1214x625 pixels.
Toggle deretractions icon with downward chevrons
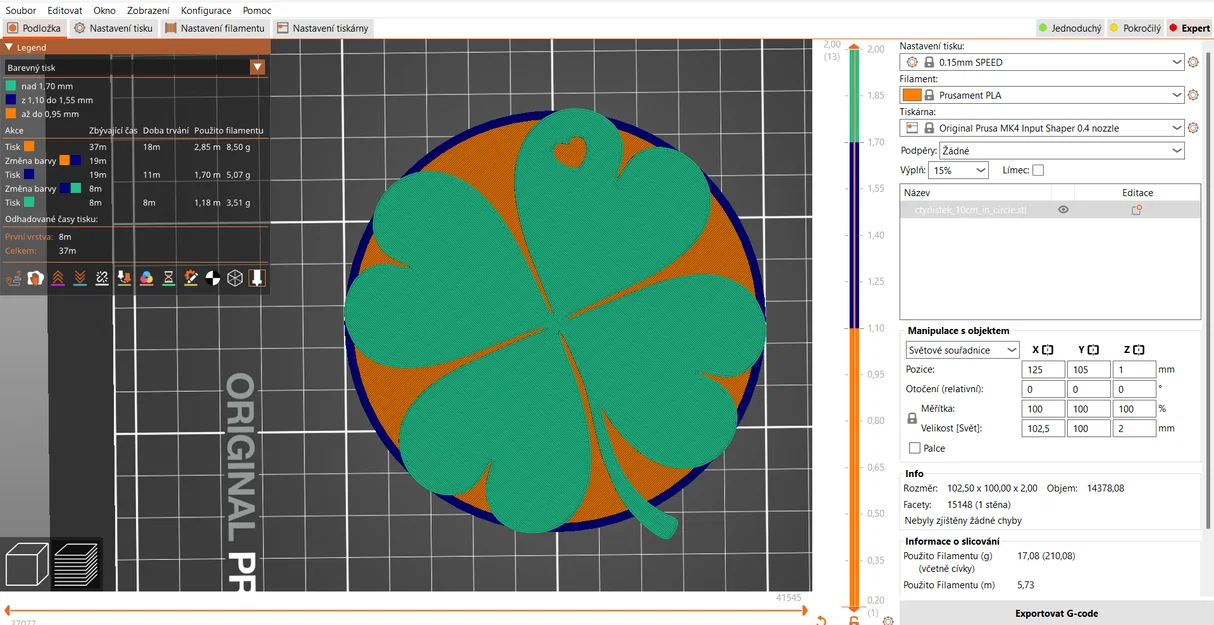(x=80, y=278)
